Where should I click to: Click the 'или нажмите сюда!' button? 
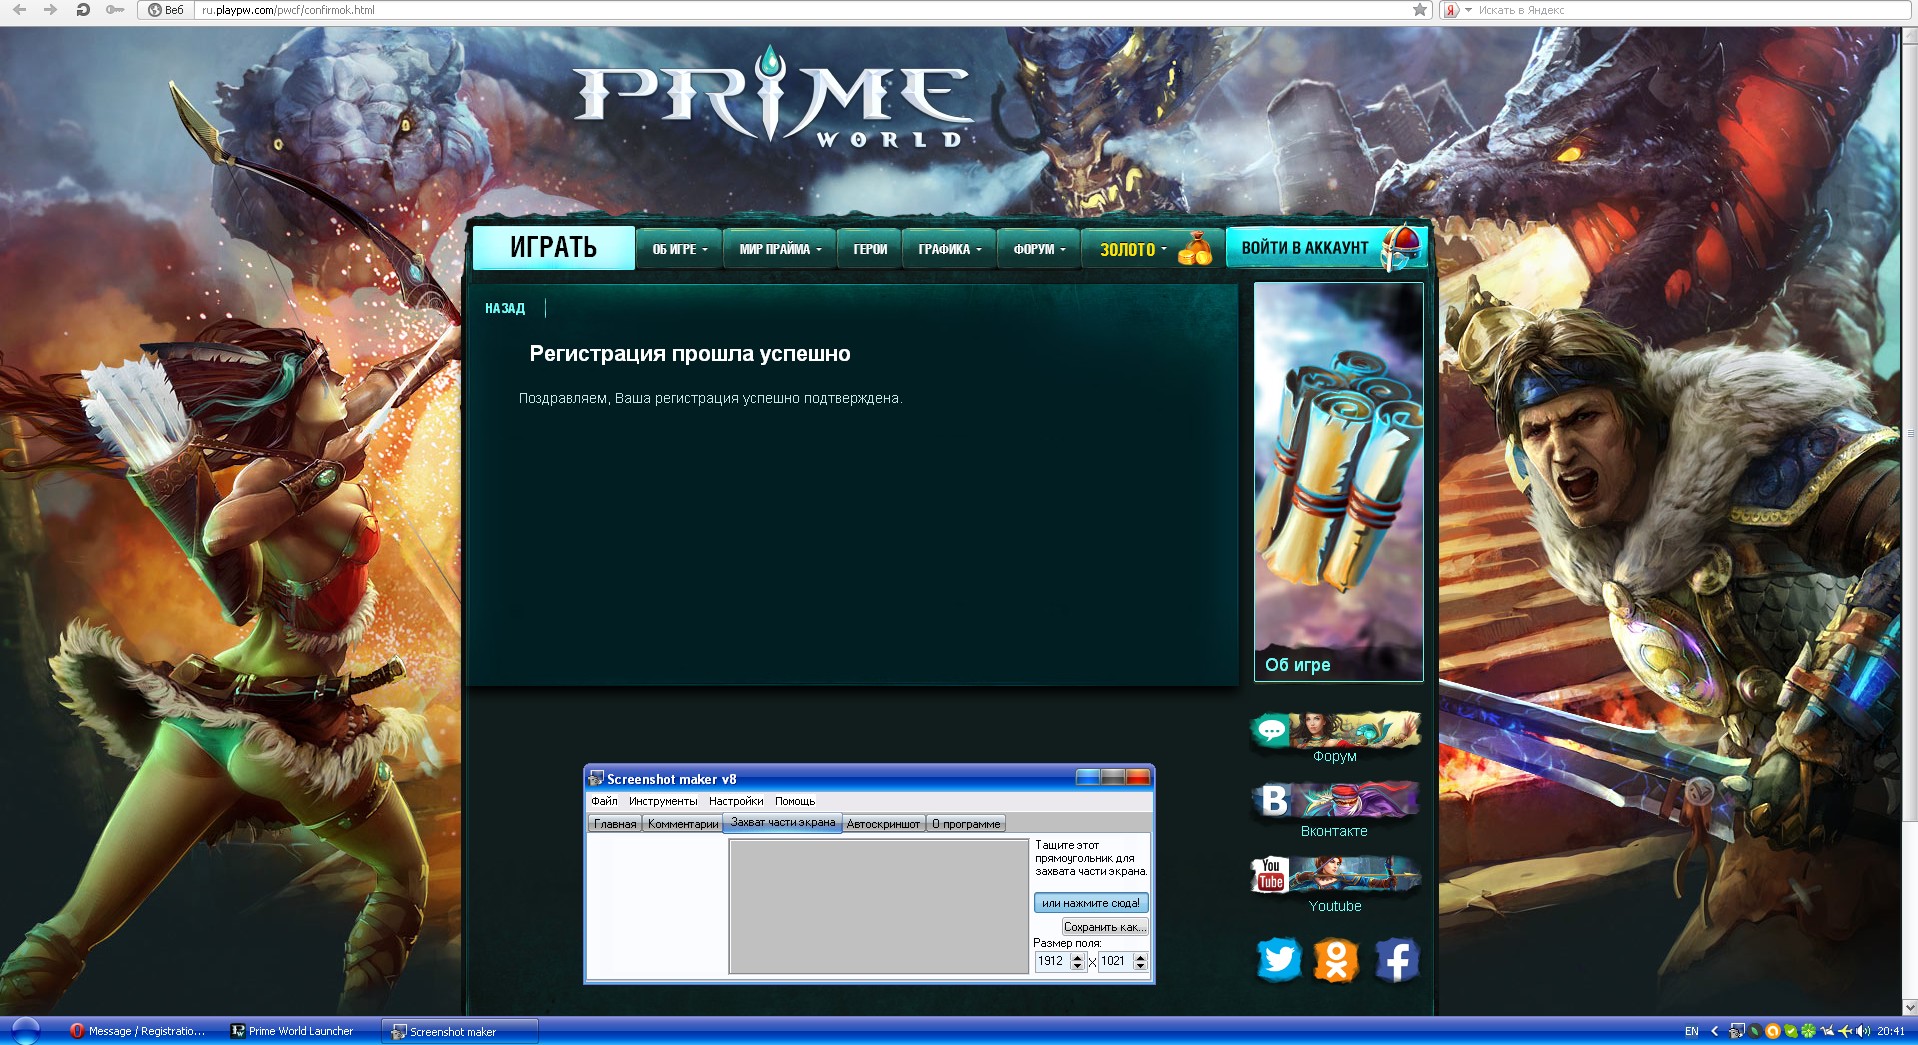(1090, 903)
